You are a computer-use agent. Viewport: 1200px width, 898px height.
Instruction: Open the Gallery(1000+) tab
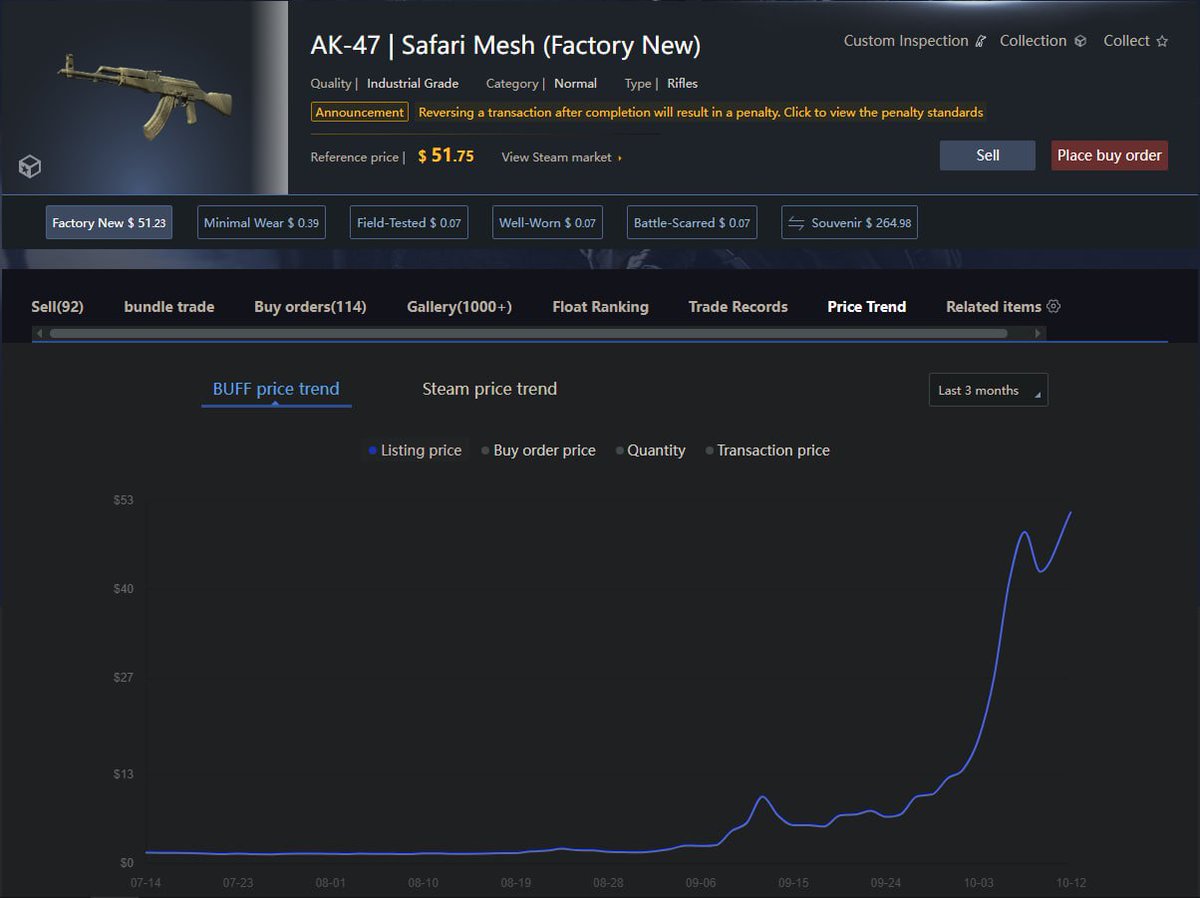point(459,307)
